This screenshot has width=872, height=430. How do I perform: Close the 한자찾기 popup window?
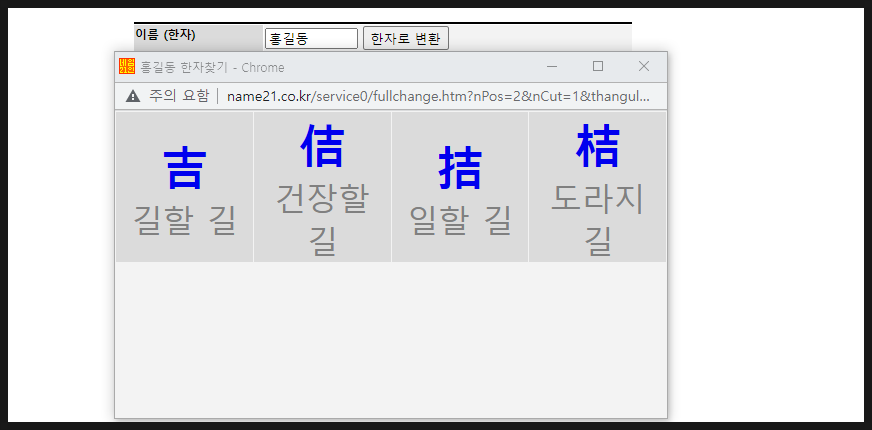click(x=644, y=67)
